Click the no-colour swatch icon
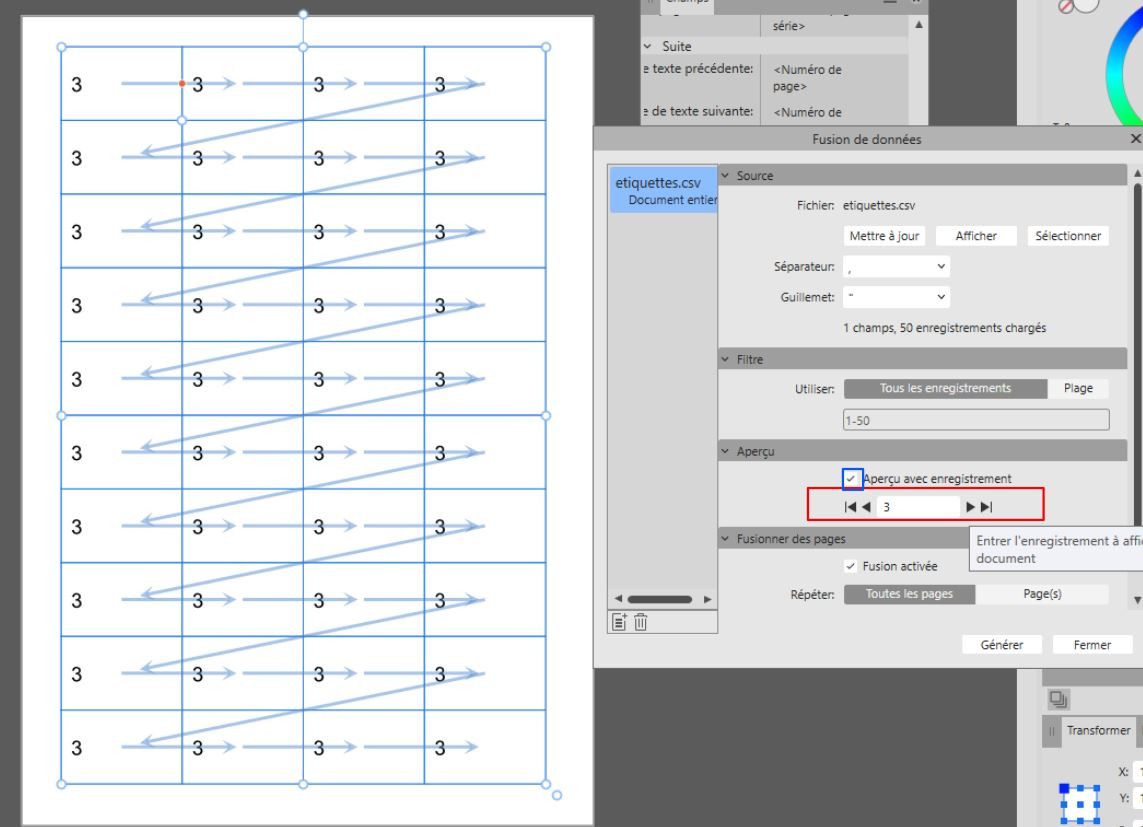The image size is (1143, 827). 1066,7
